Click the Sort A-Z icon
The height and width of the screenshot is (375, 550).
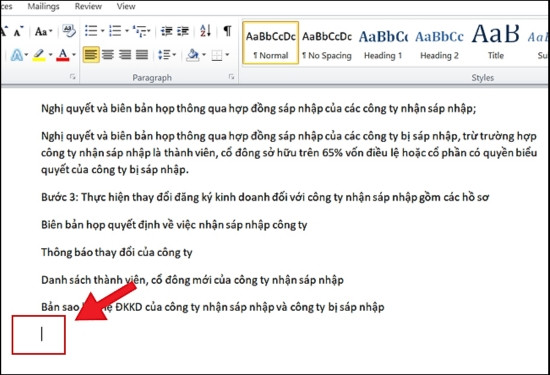pos(205,31)
